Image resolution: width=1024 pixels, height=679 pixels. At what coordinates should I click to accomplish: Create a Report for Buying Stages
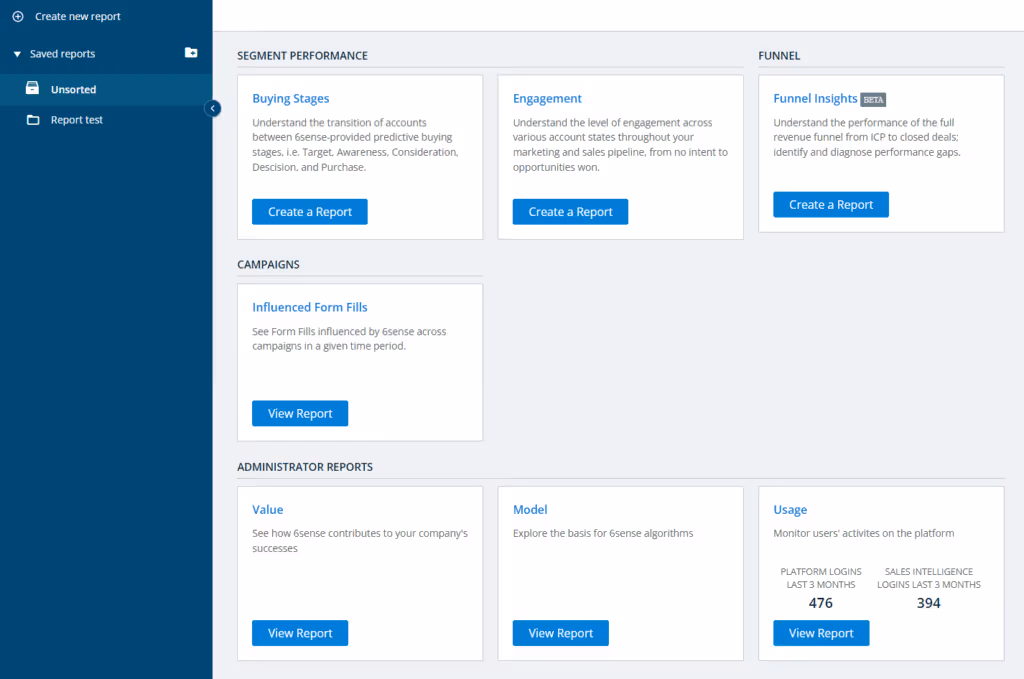click(x=310, y=212)
